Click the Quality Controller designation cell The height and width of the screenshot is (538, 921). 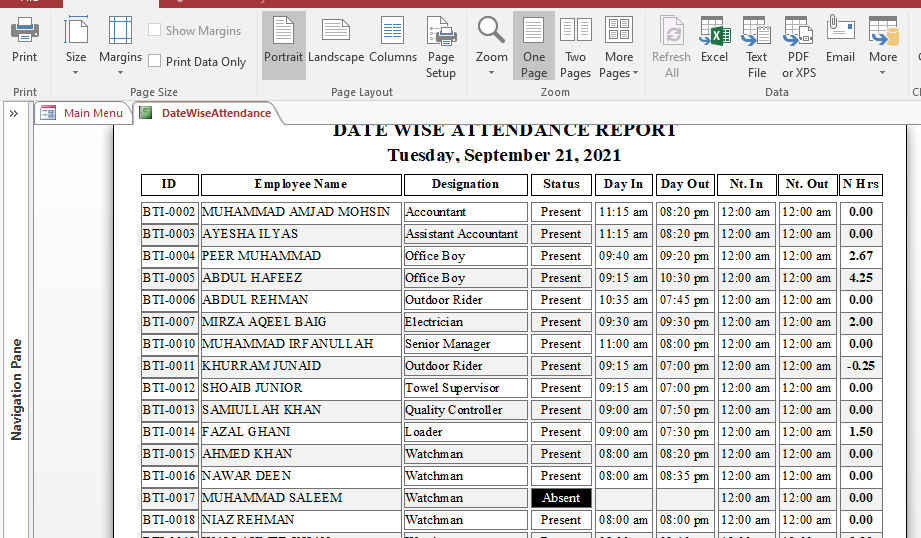(x=465, y=410)
